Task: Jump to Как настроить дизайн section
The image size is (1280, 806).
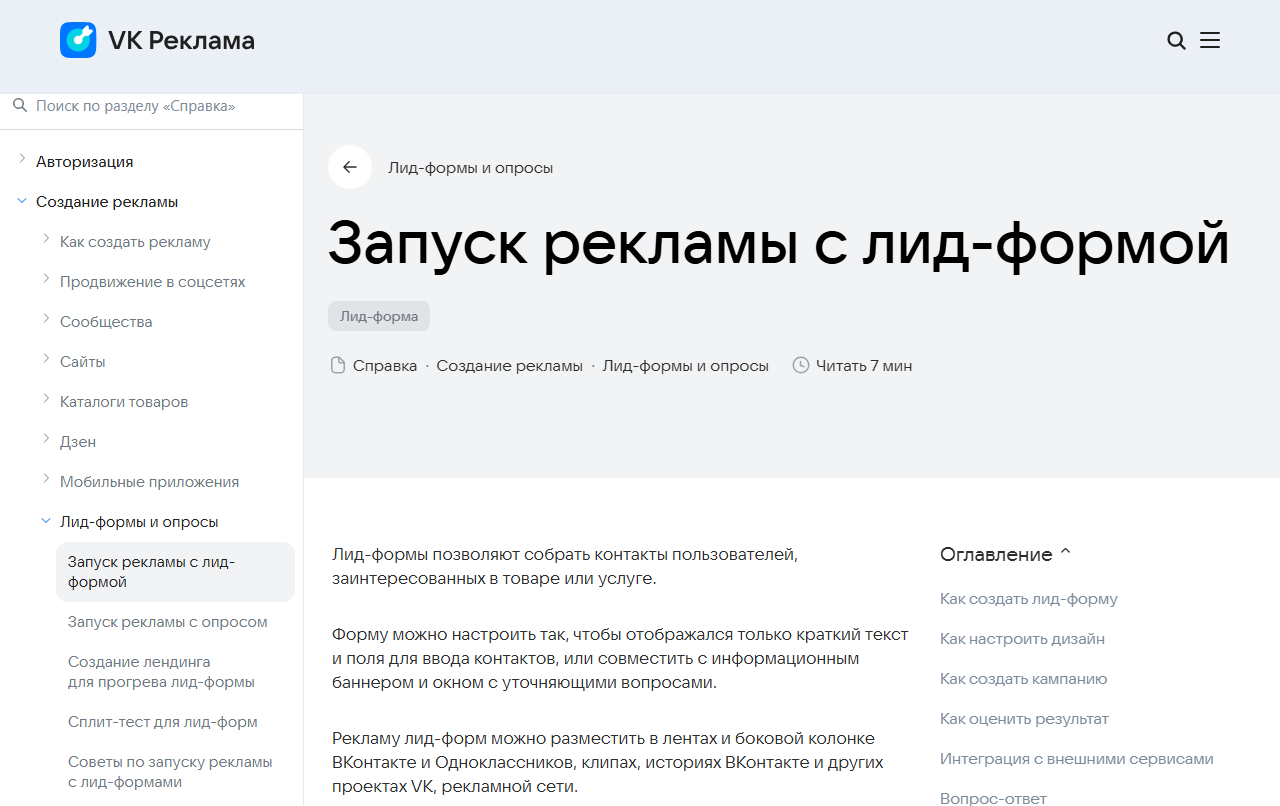Action: [x=1022, y=639]
